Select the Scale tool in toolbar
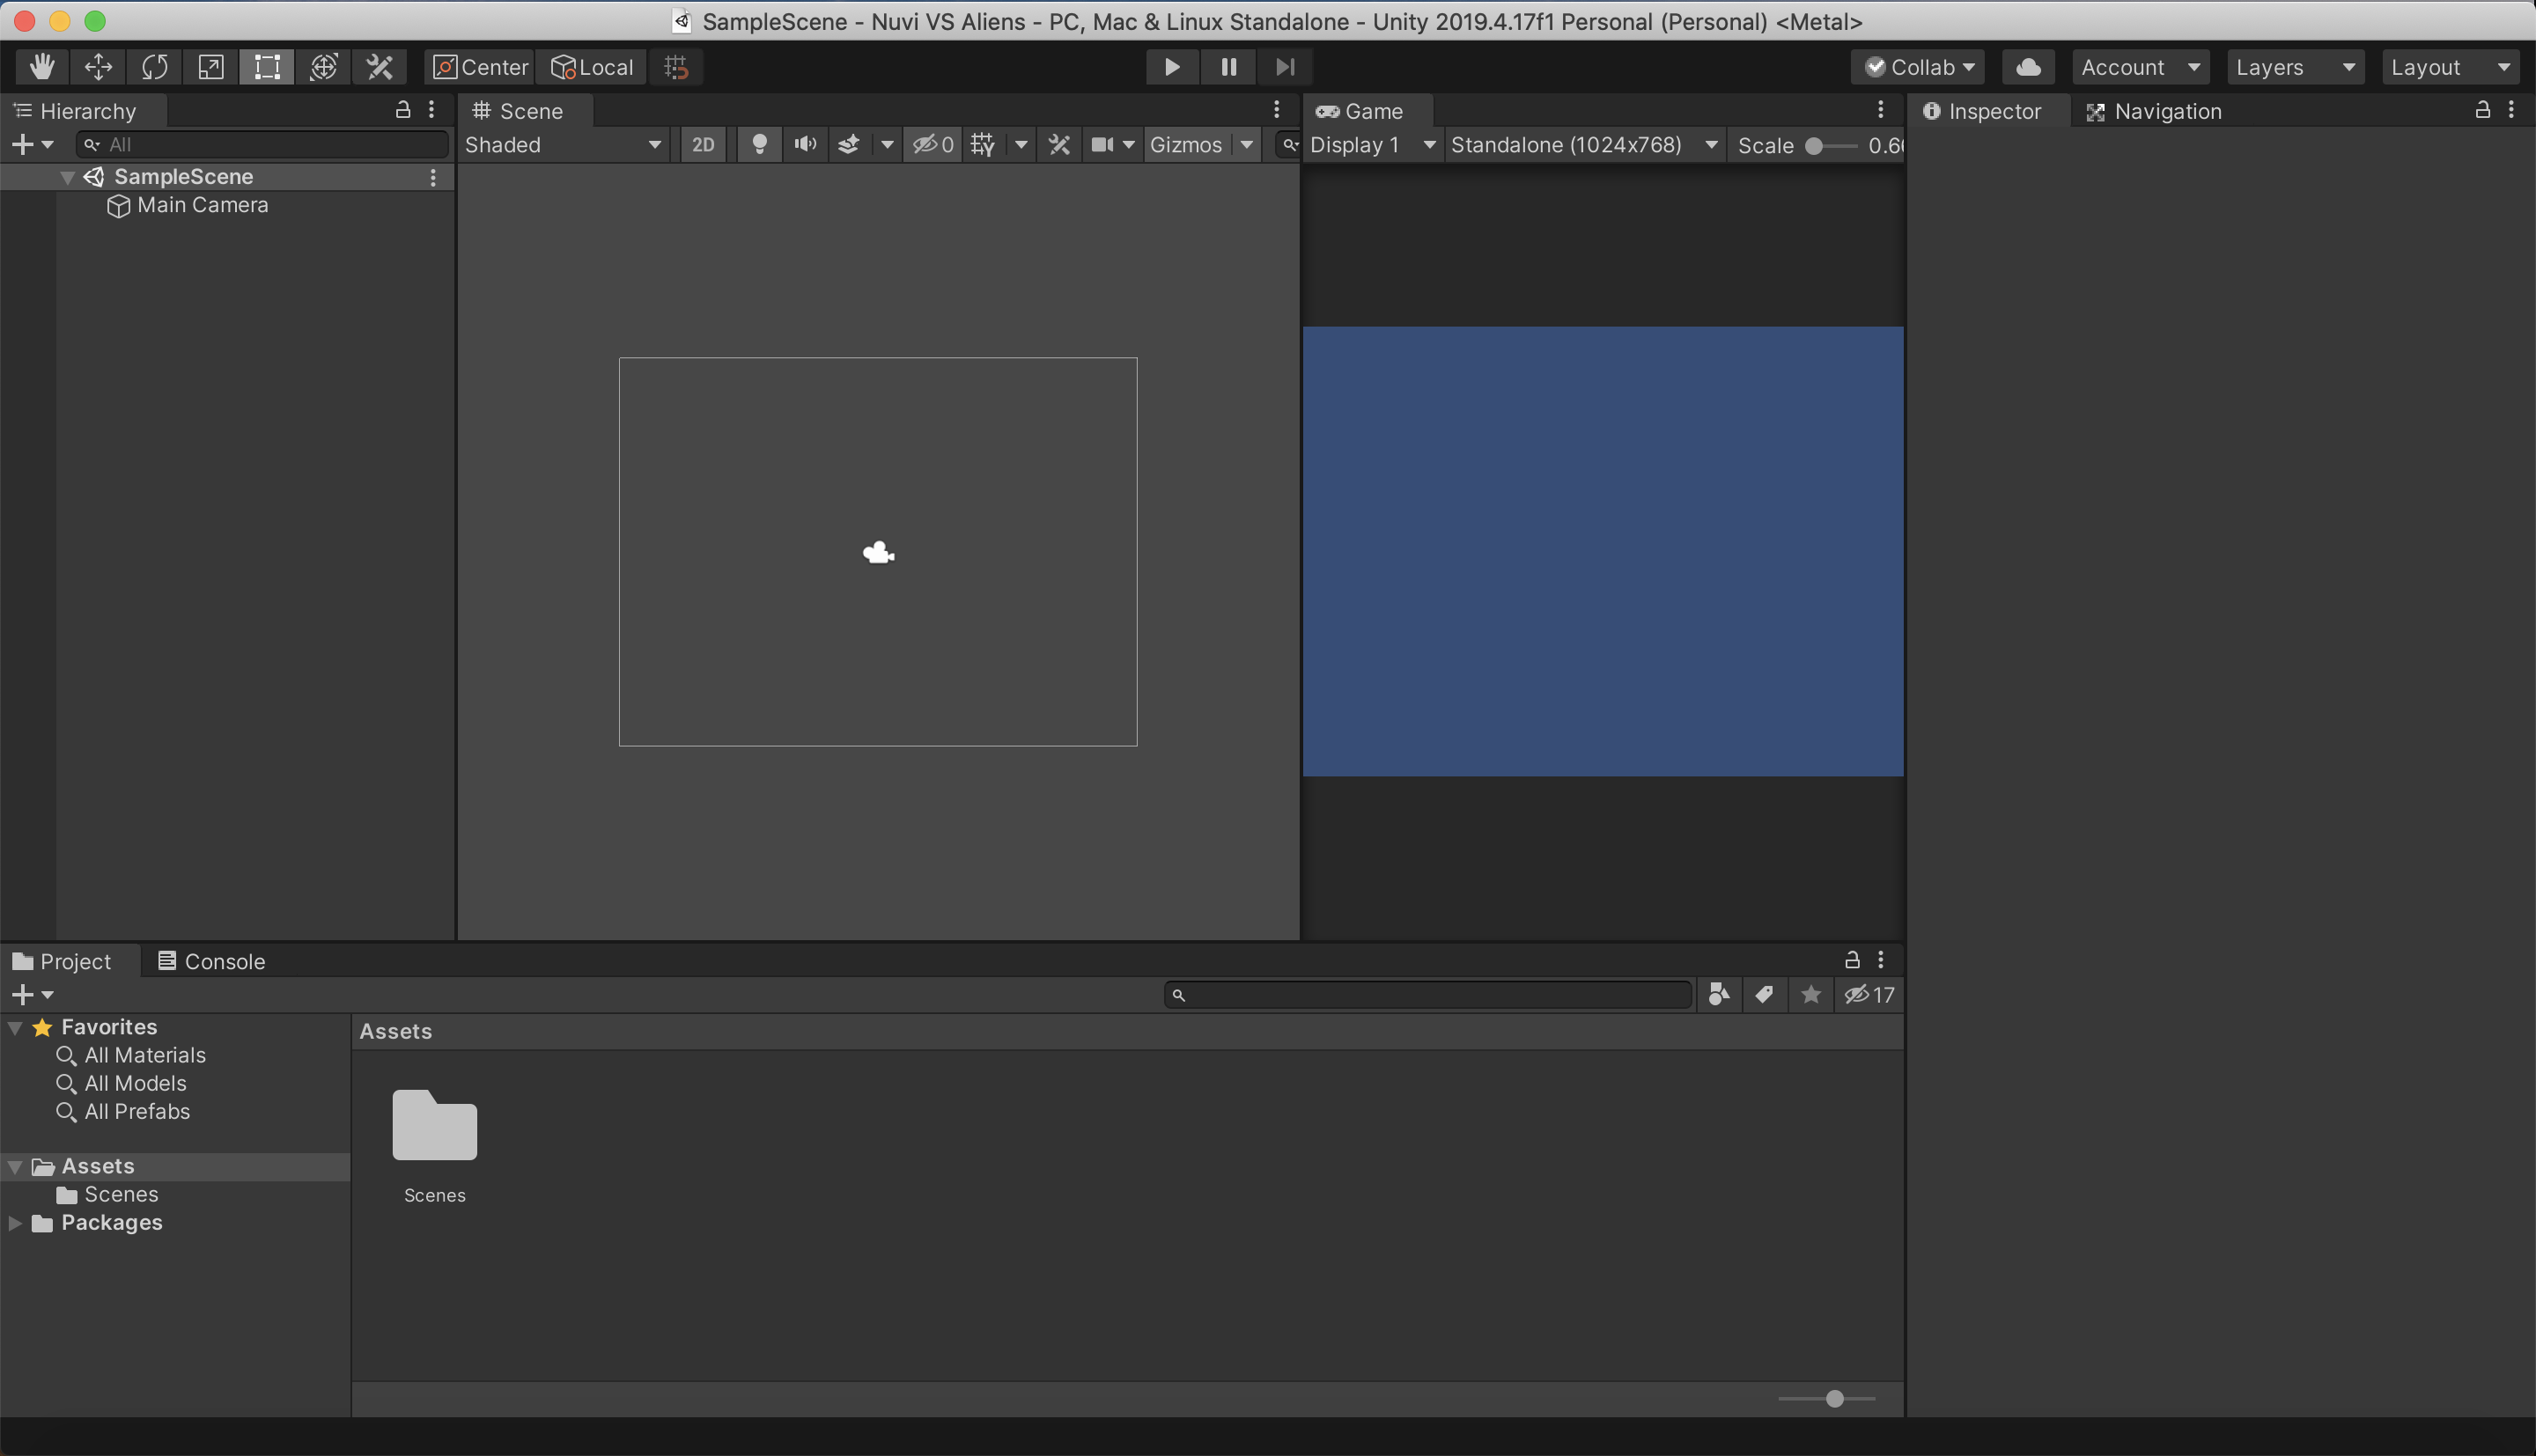The image size is (2536, 1456). (x=209, y=66)
